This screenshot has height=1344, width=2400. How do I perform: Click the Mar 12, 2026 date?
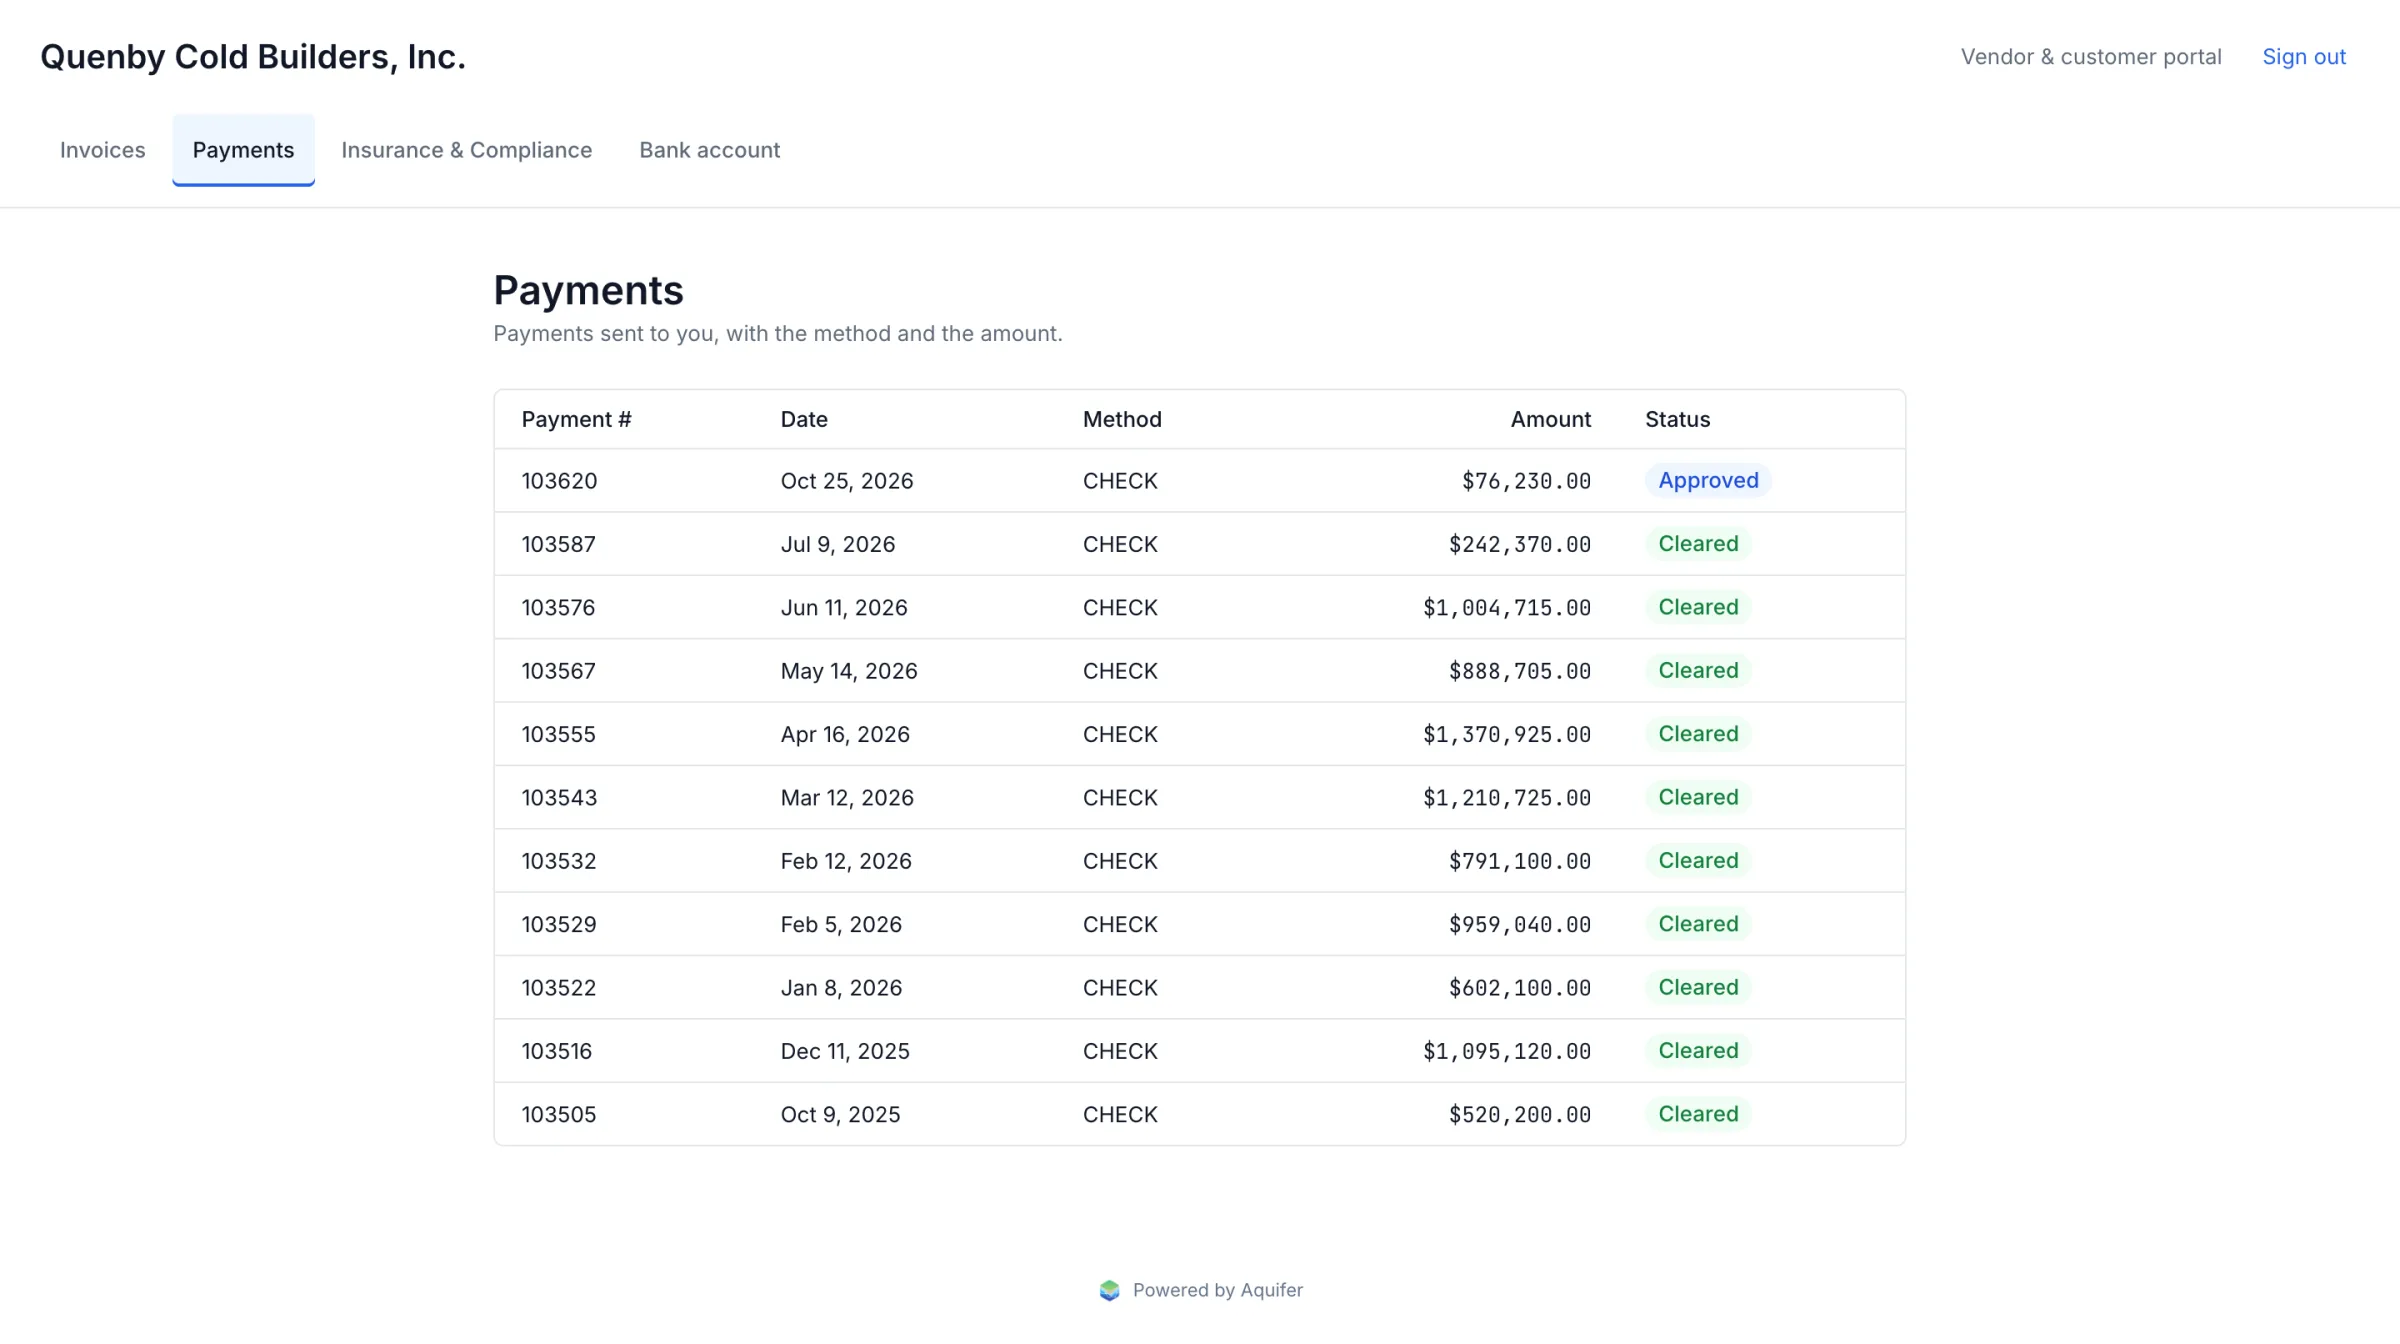click(x=847, y=798)
